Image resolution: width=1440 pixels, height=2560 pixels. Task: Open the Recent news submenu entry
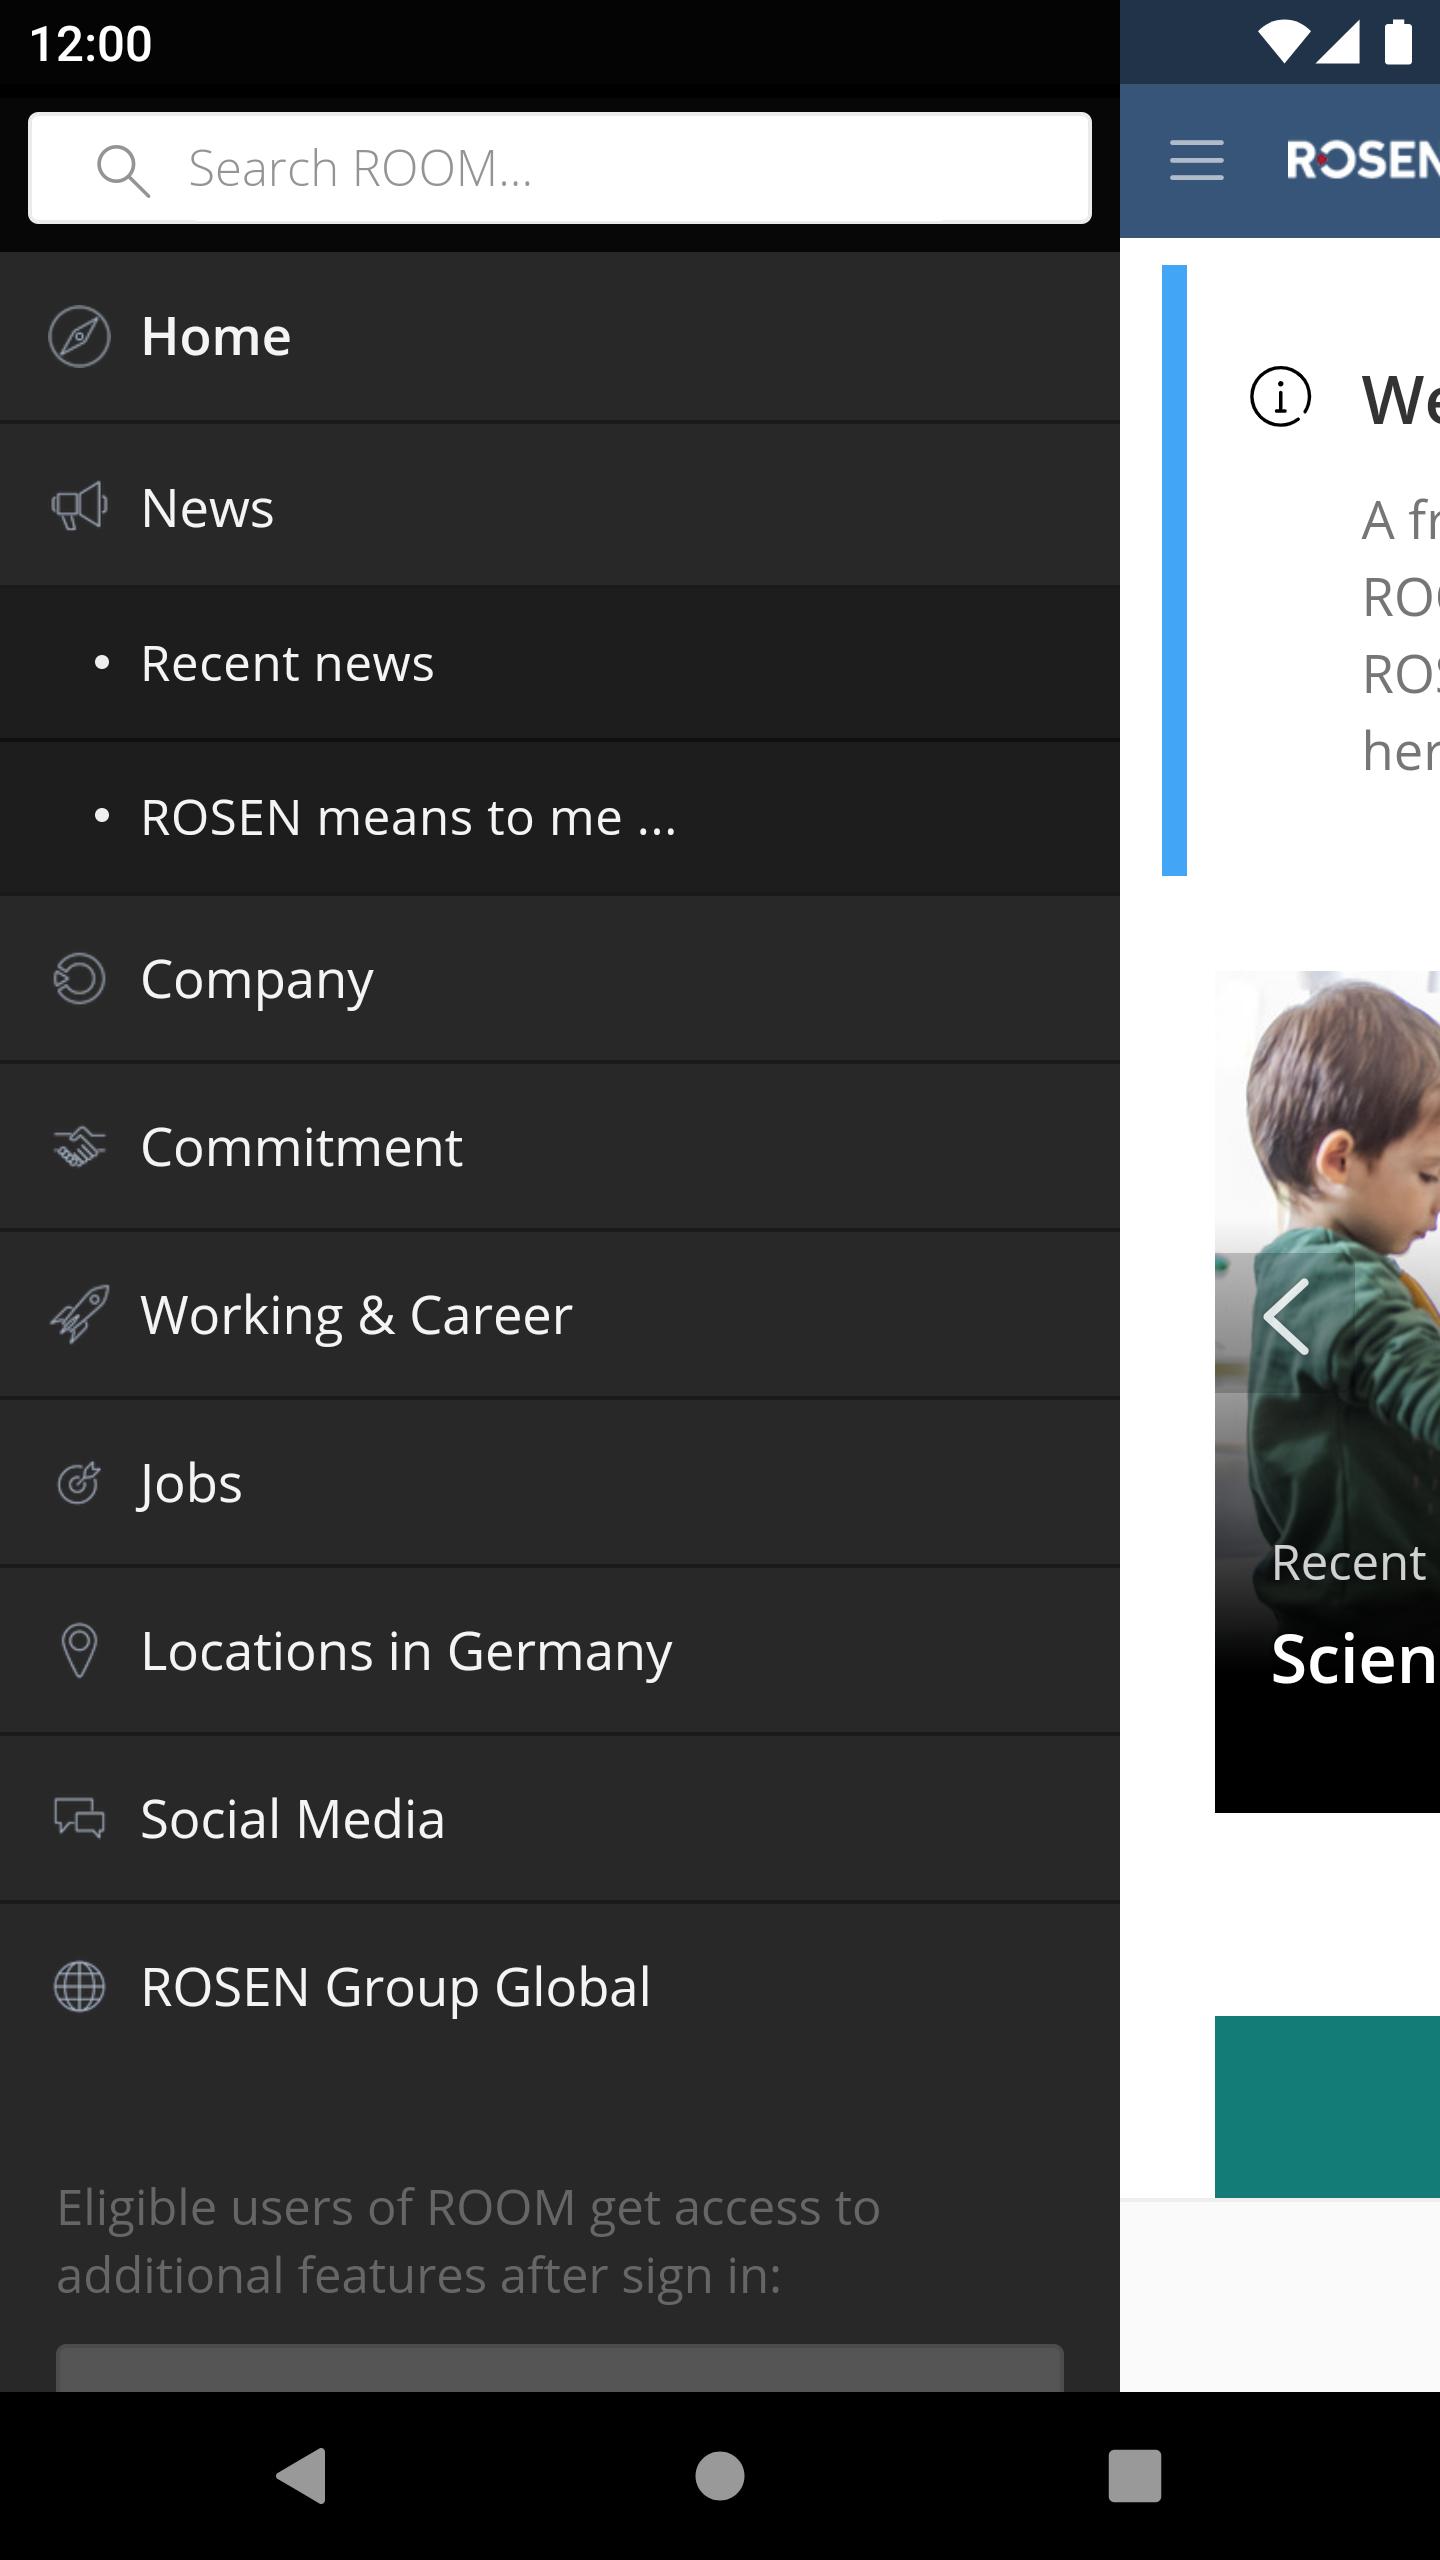point(560,663)
